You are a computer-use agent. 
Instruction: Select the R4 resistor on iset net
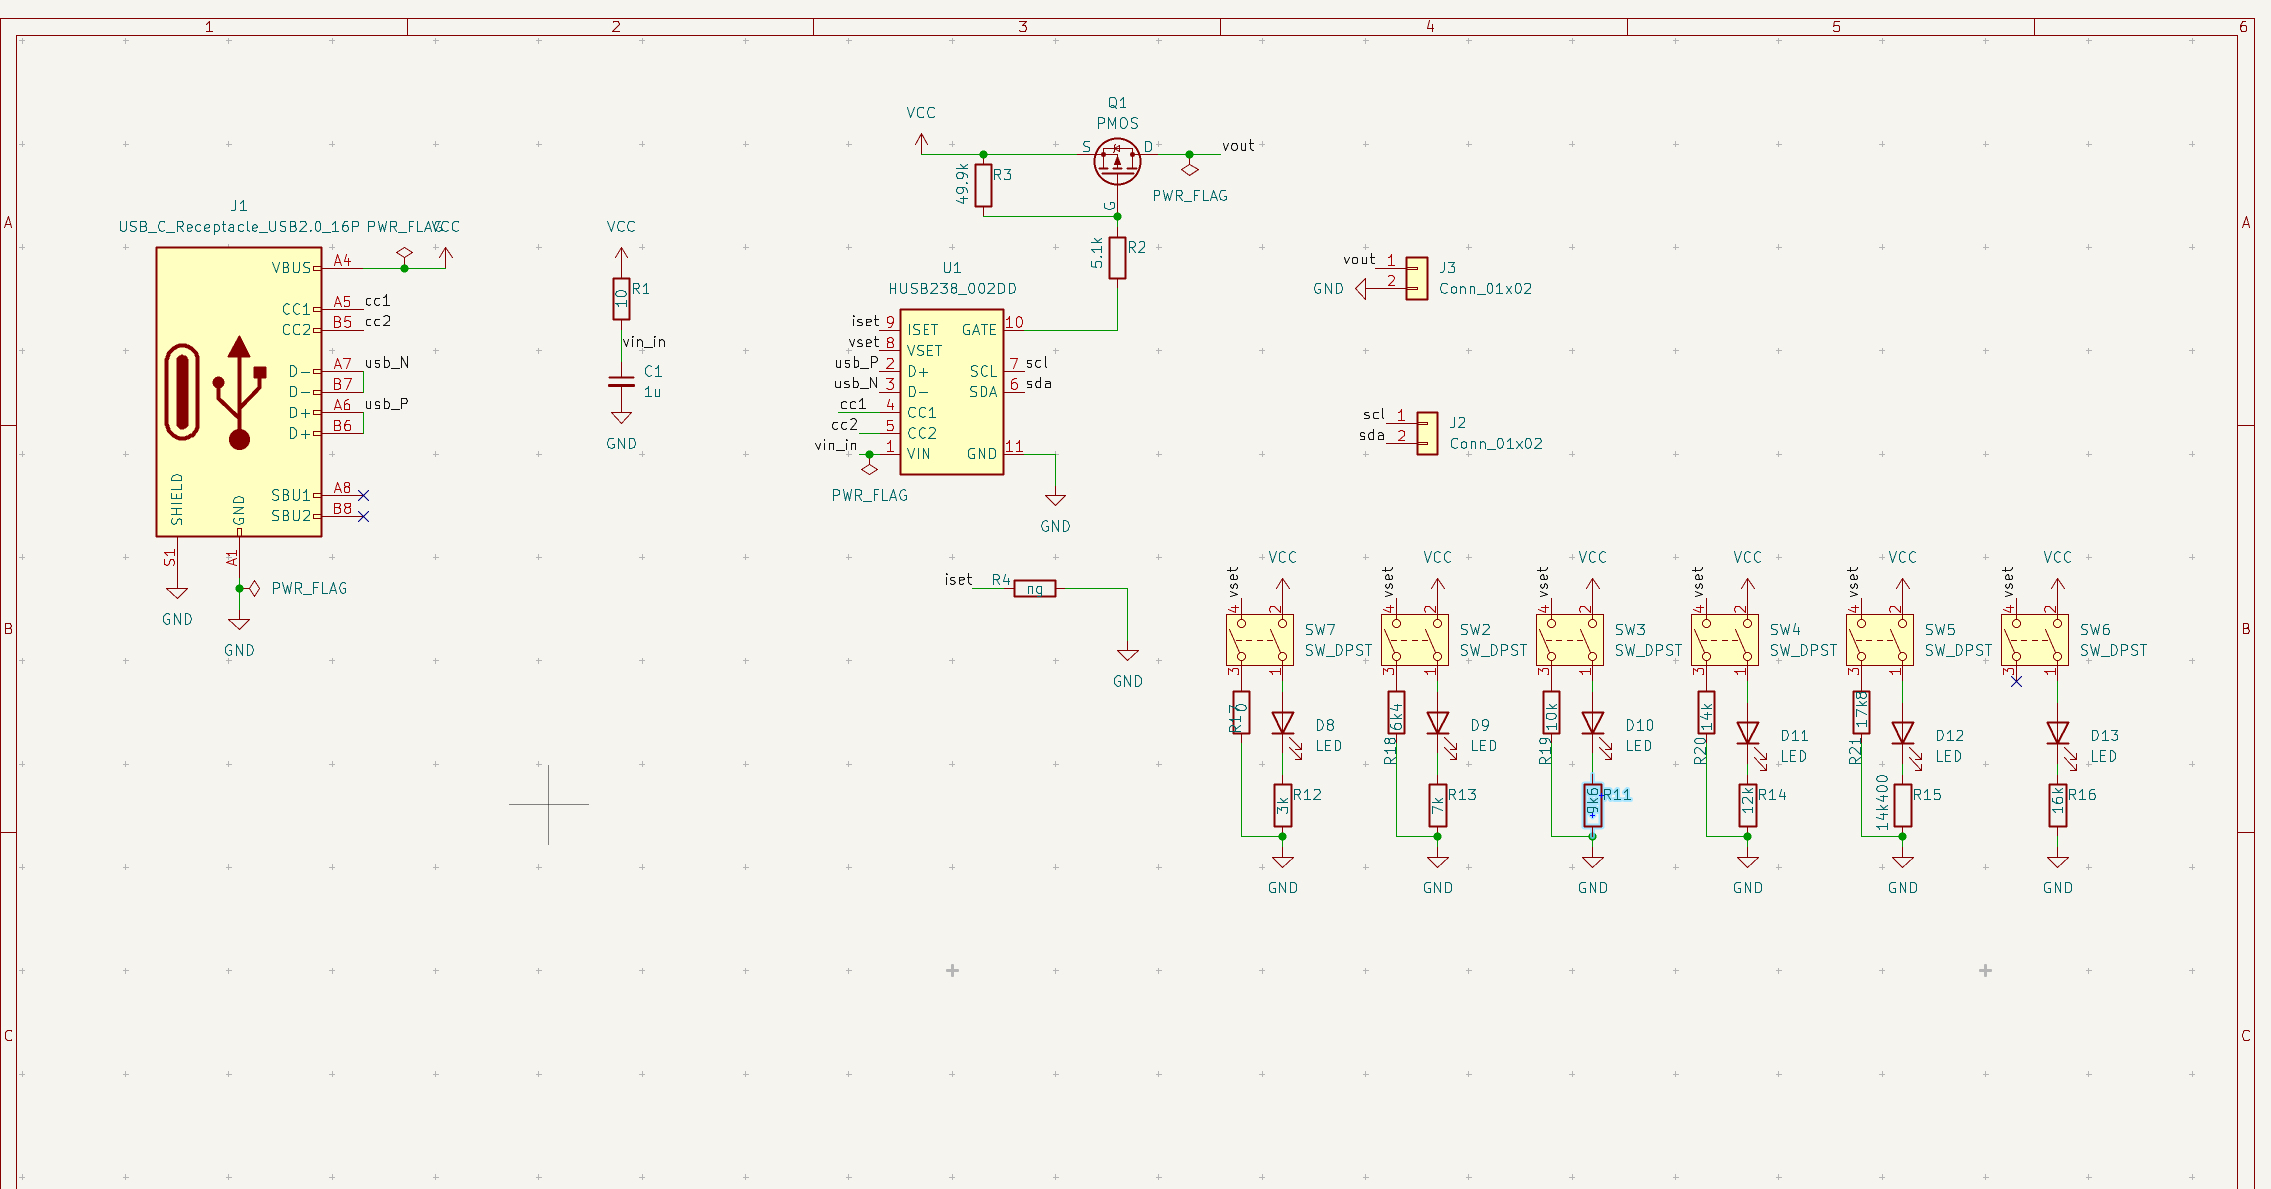pos(1034,589)
